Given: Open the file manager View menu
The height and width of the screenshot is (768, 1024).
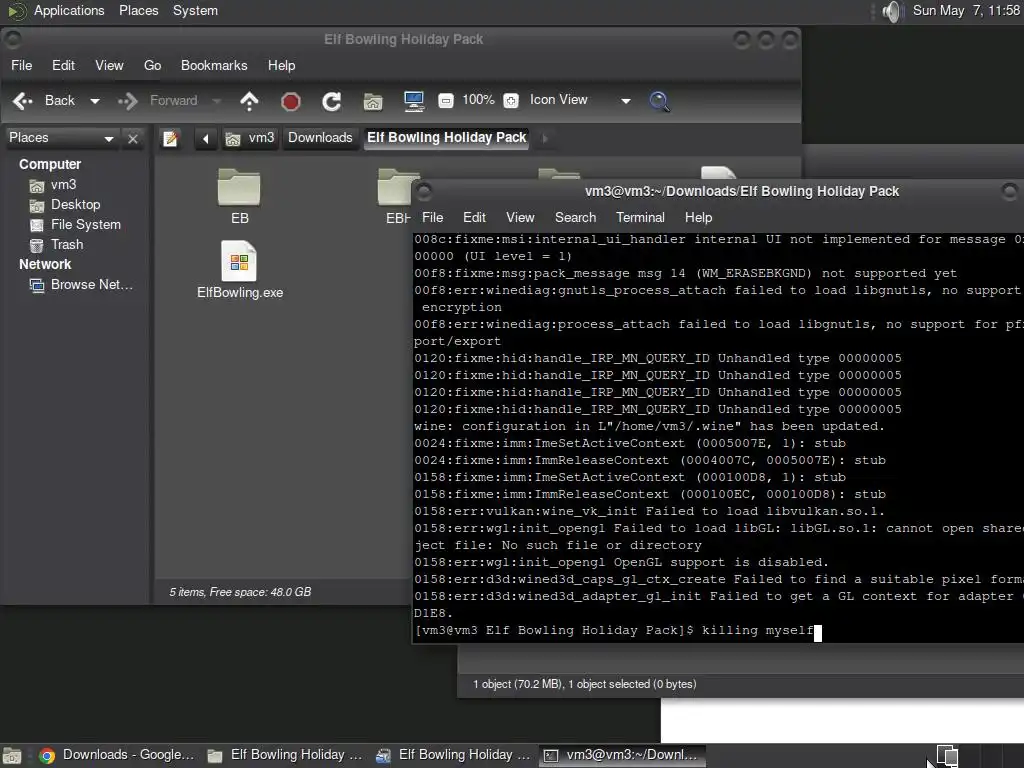Looking at the screenshot, I should pos(109,65).
